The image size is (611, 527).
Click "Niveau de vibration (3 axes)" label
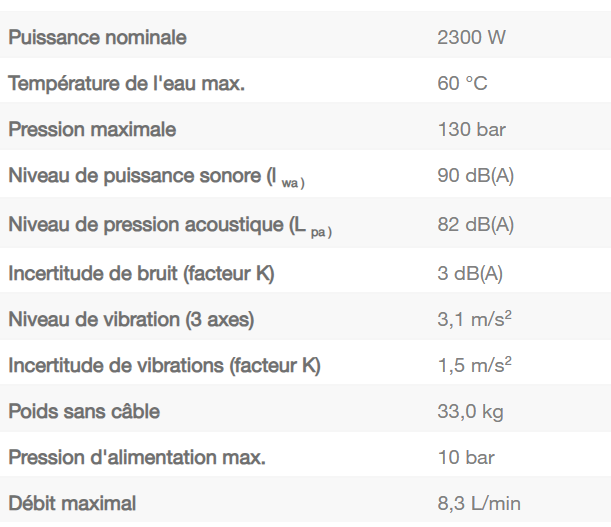[x=131, y=320]
